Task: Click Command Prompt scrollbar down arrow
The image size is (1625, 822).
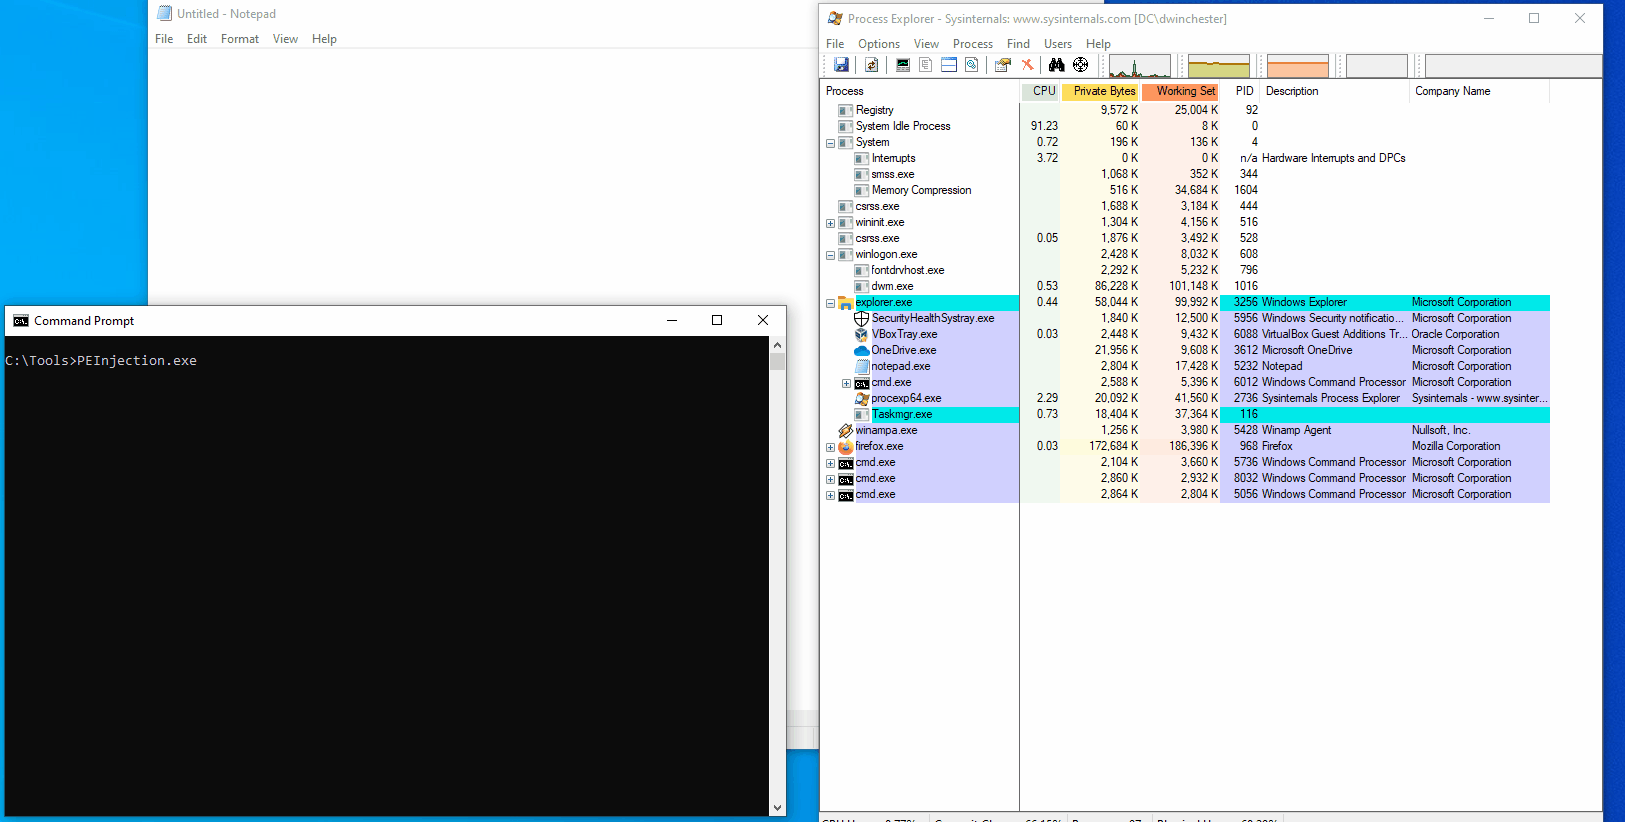Action: coord(777,808)
